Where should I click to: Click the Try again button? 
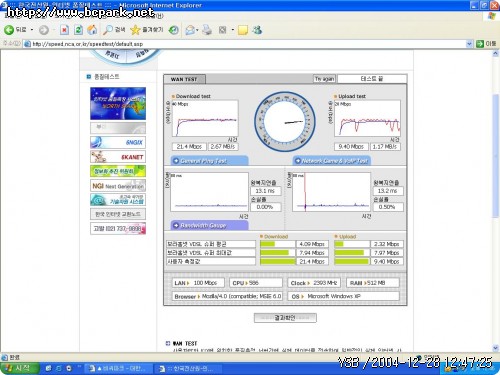324,79
